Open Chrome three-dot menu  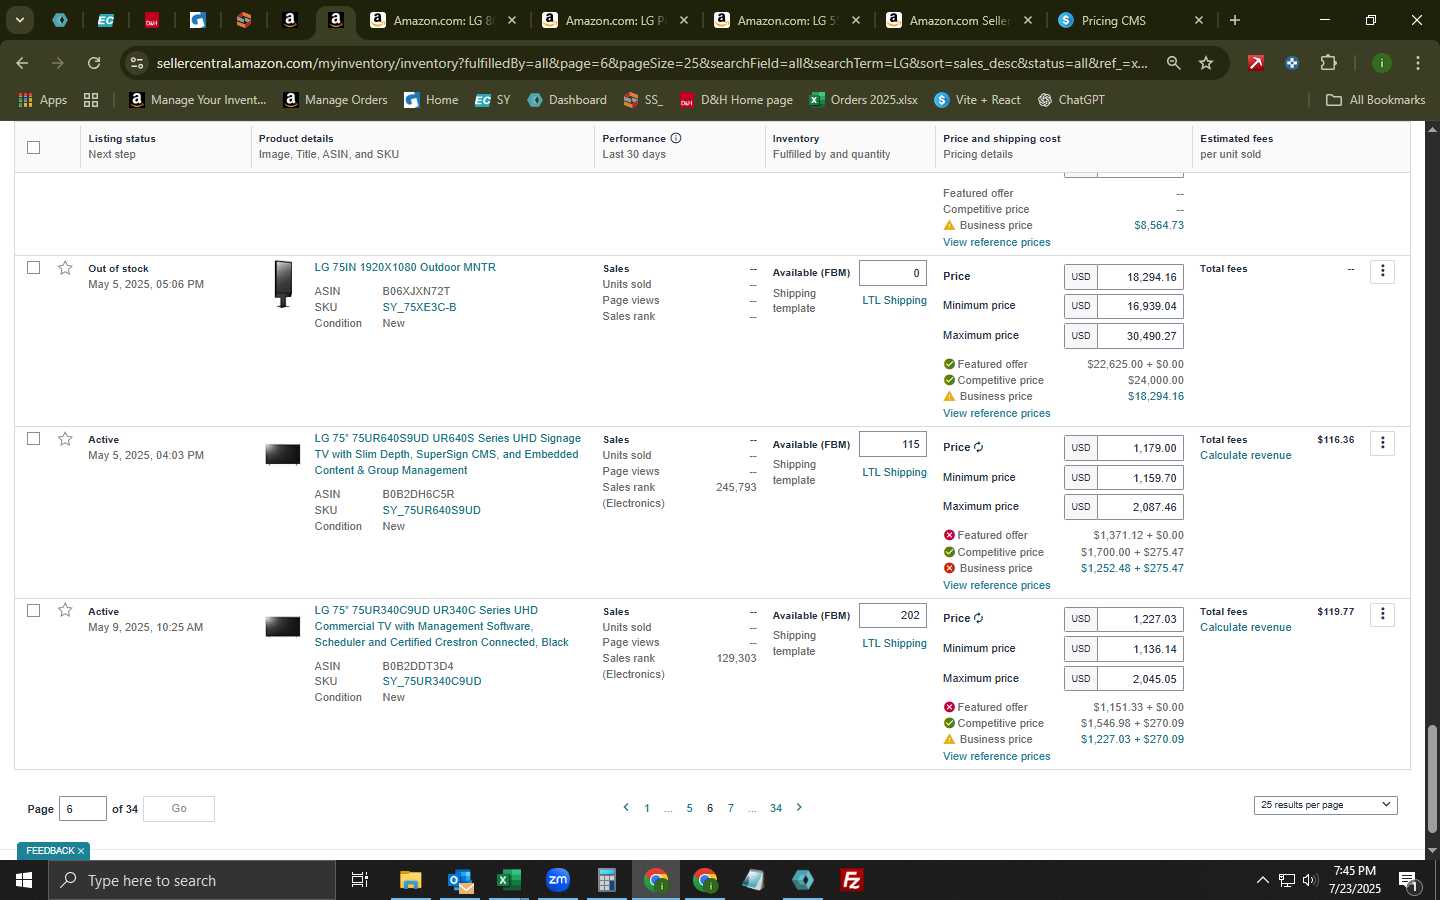(1418, 63)
